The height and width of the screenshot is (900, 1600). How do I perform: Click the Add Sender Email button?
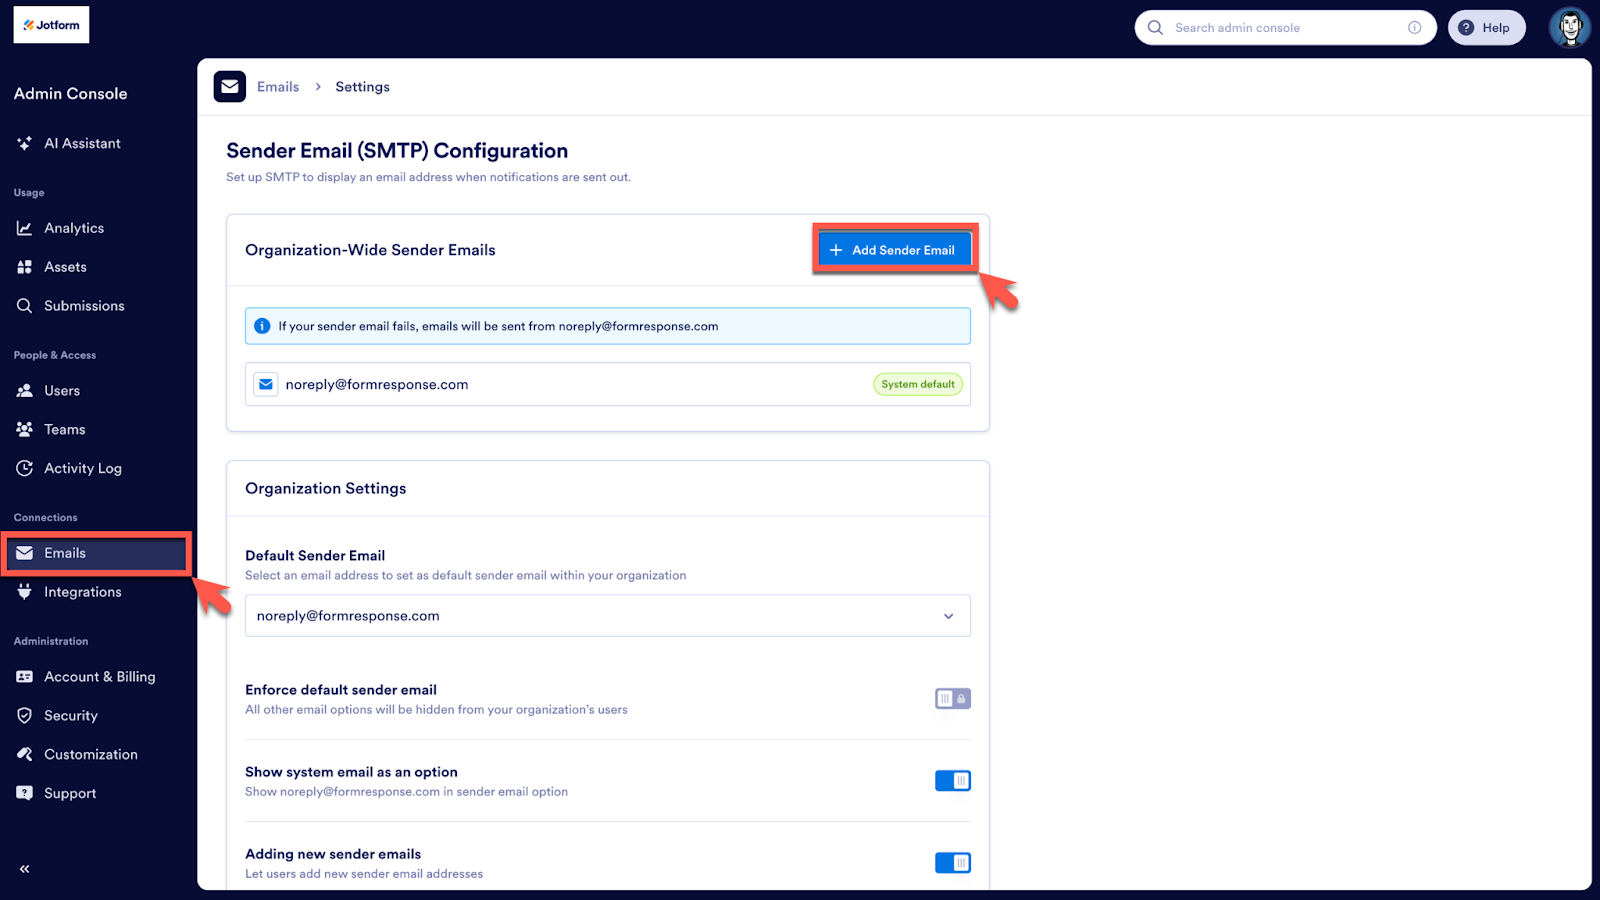894,249
